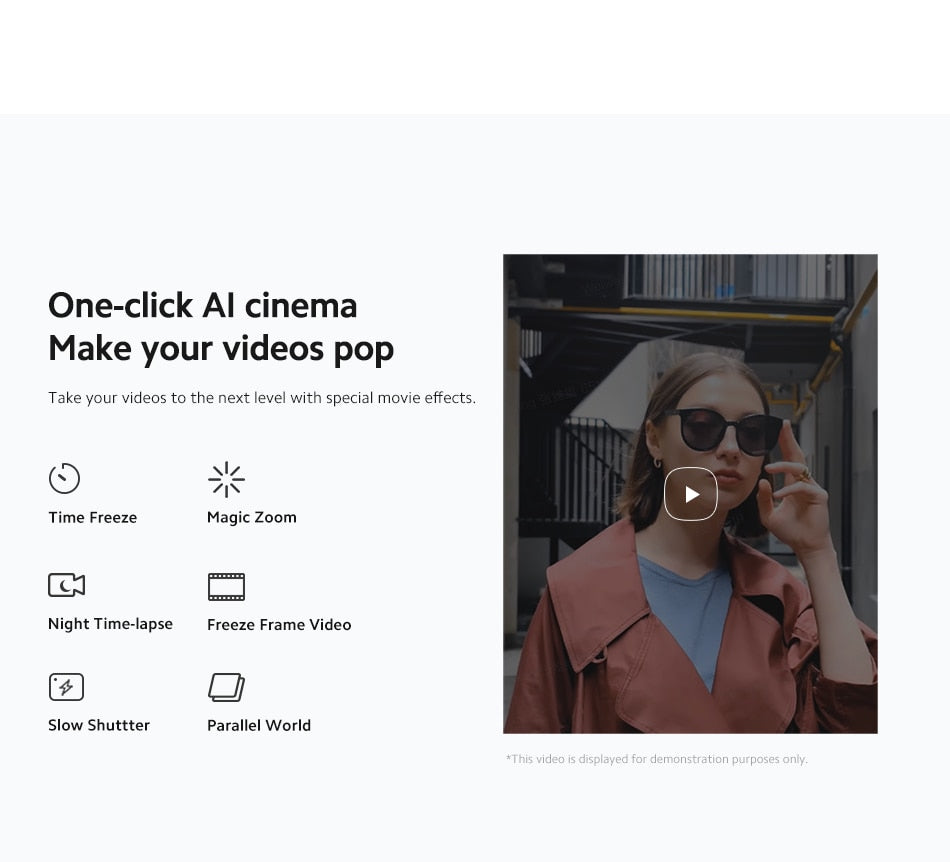
Task: Select the Slow Shutter text label
Action: click(99, 725)
